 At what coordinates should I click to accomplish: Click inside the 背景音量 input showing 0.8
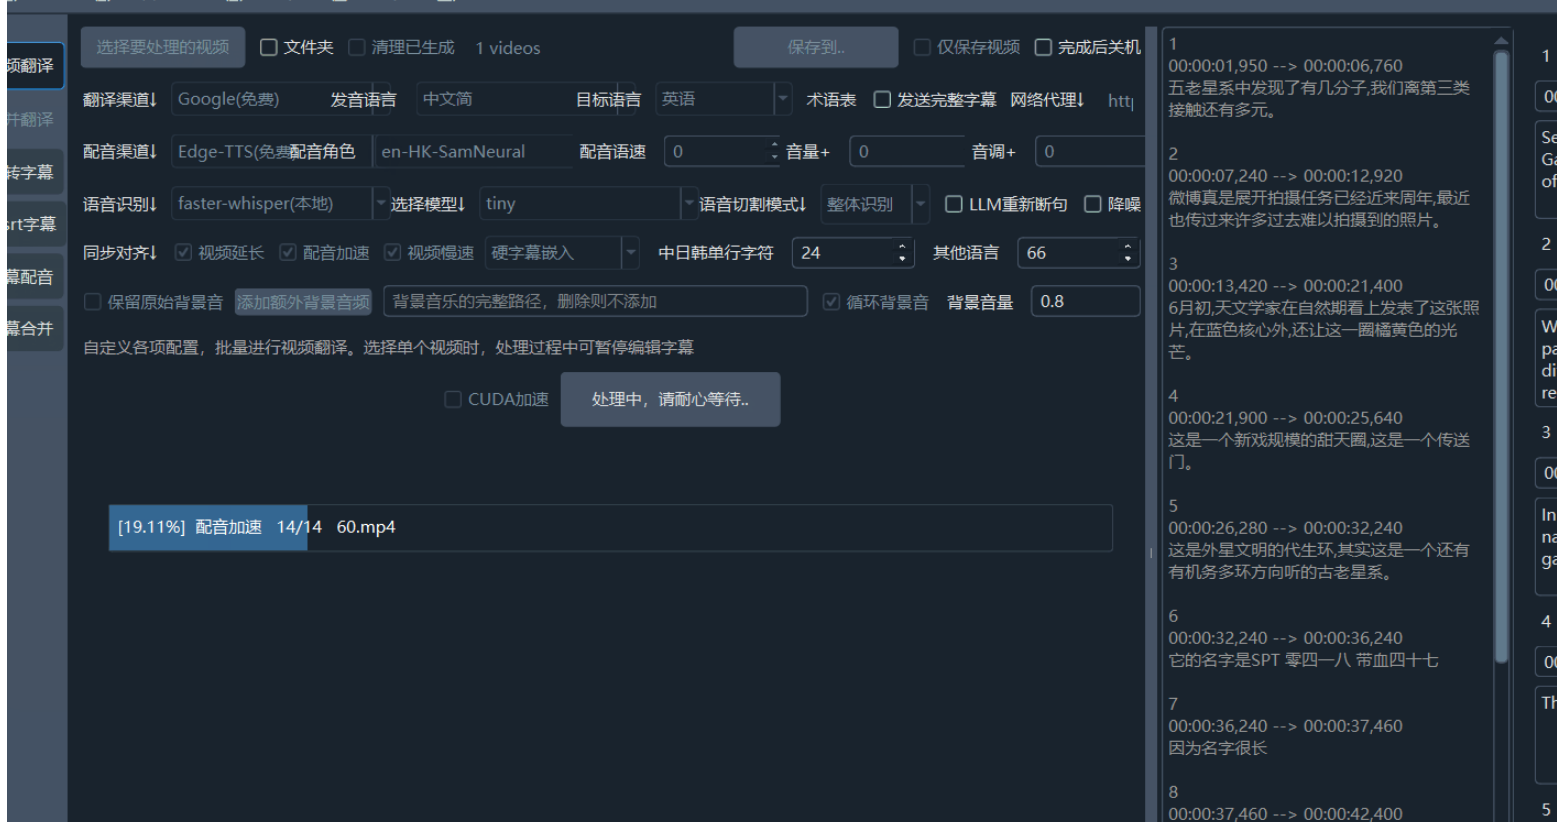[x=1085, y=301]
